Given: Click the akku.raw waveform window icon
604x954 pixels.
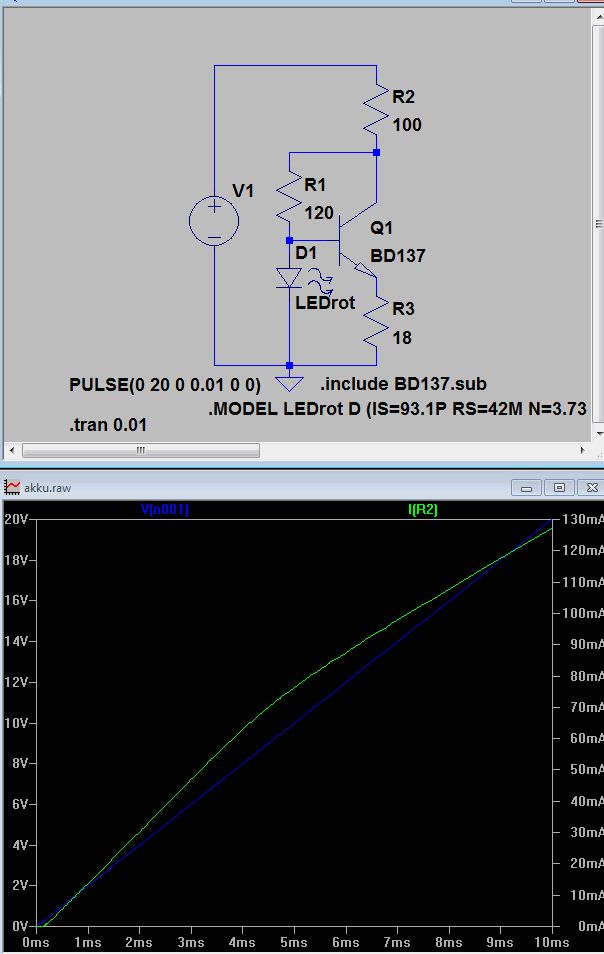Looking at the screenshot, I should point(12,487).
